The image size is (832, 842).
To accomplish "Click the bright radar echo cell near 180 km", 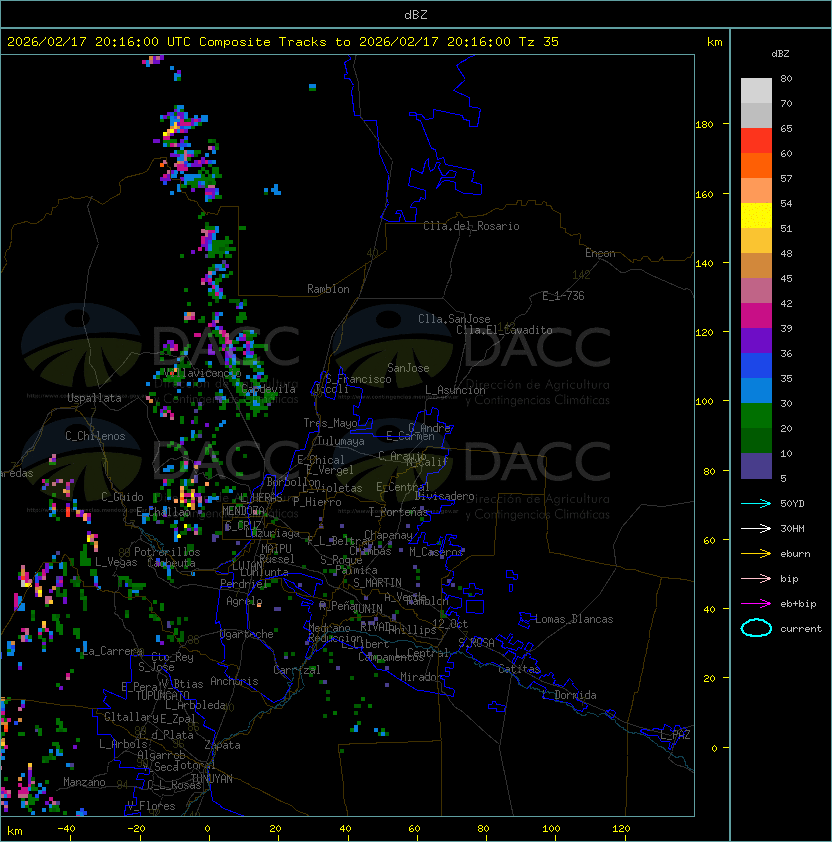I will click(x=173, y=130).
